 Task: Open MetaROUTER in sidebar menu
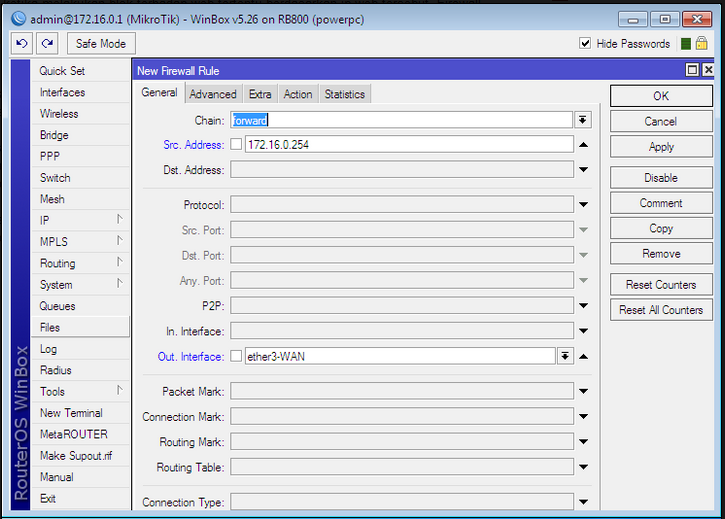[80, 434]
